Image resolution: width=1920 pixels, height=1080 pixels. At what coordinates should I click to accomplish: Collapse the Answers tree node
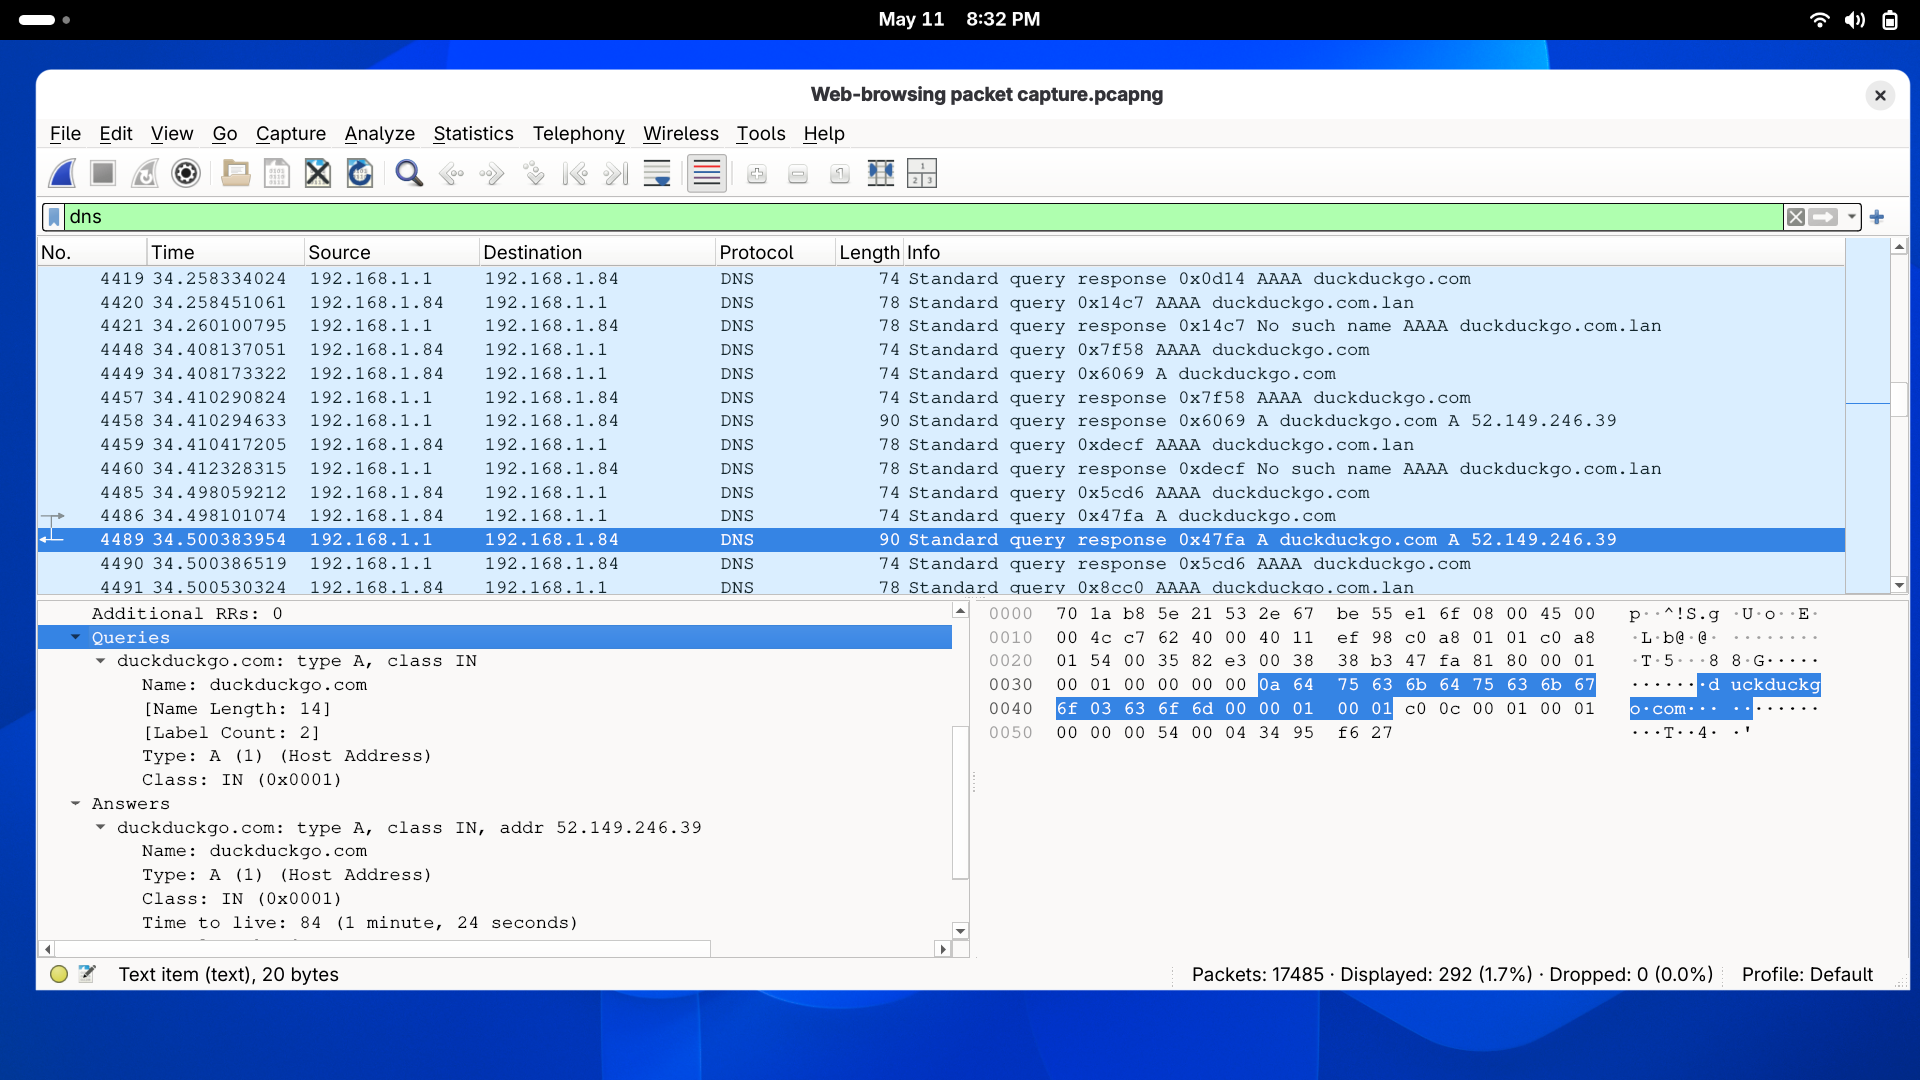tap(76, 803)
